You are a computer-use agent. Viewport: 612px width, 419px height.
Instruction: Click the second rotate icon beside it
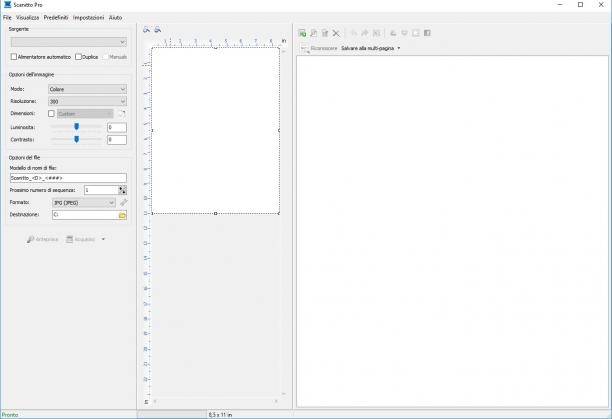point(404,33)
